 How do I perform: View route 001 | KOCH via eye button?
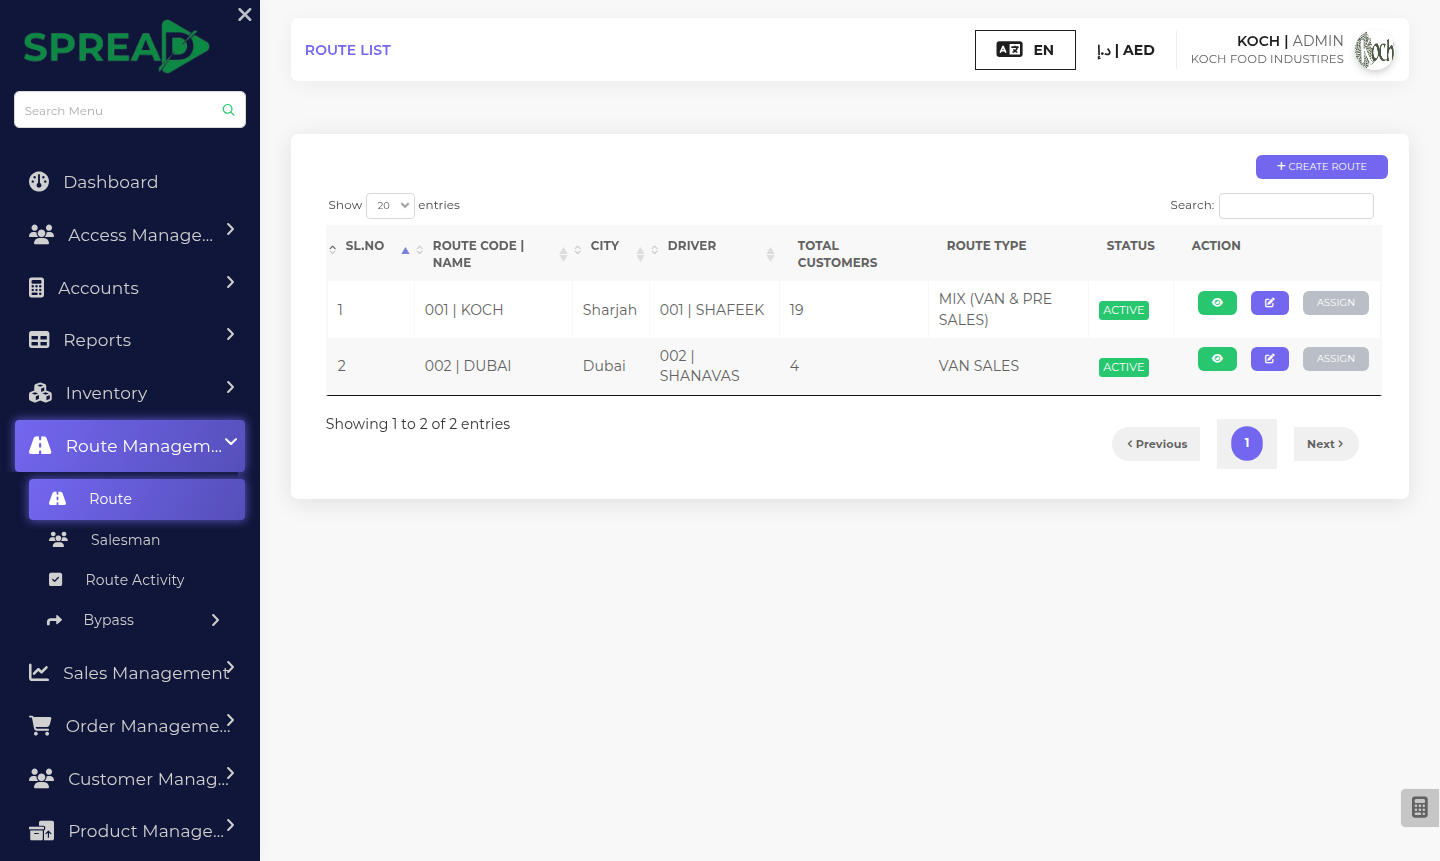(x=1217, y=303)
